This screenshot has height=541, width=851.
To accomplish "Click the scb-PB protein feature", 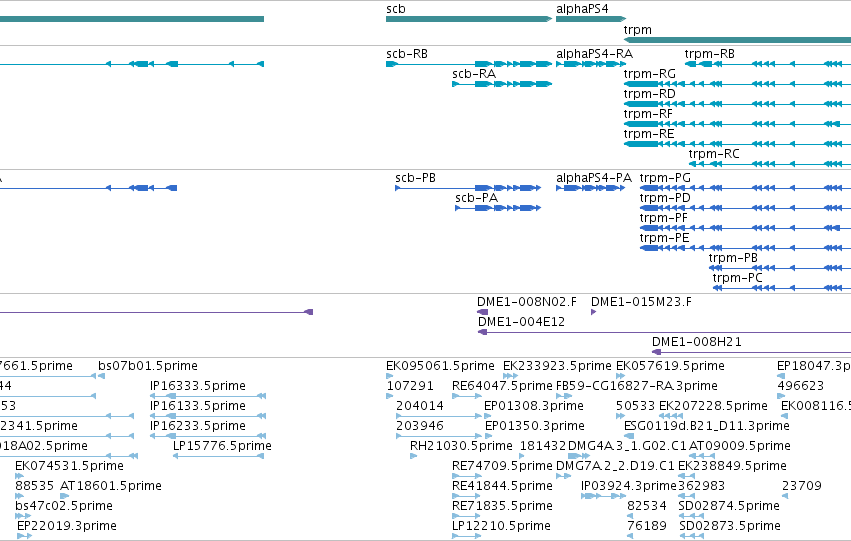I will (x=468, y=188).
